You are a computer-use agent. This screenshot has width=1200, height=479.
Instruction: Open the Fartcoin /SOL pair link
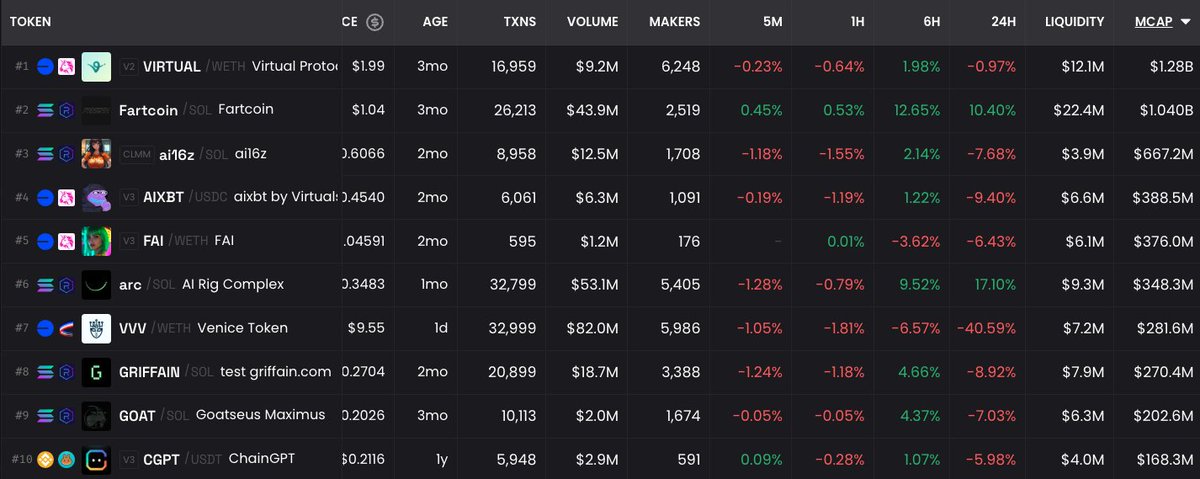164,110
